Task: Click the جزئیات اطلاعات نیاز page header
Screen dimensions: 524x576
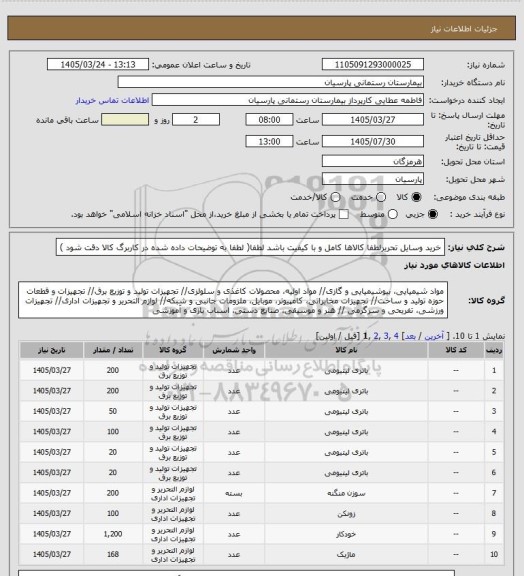Action: click(464, 29)
